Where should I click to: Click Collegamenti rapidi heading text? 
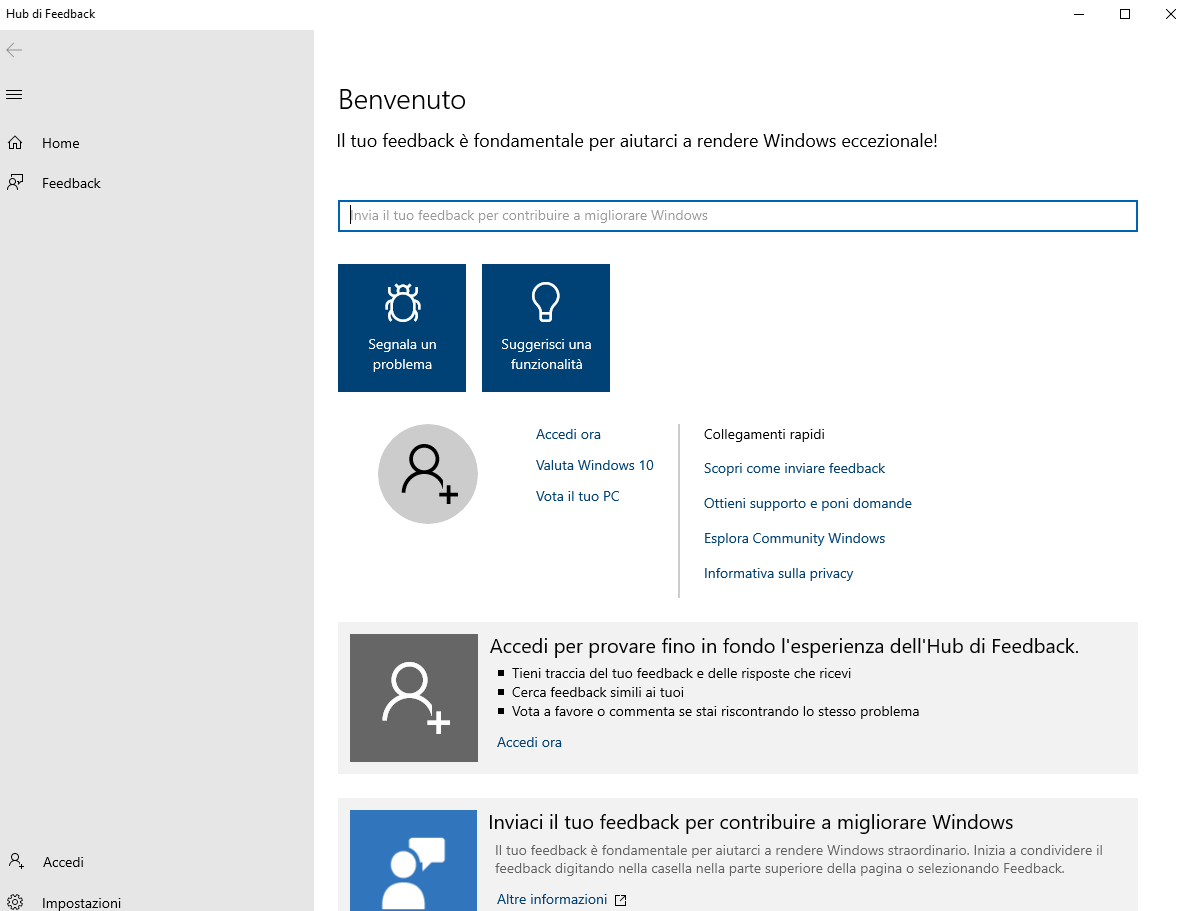coord(764,434)
